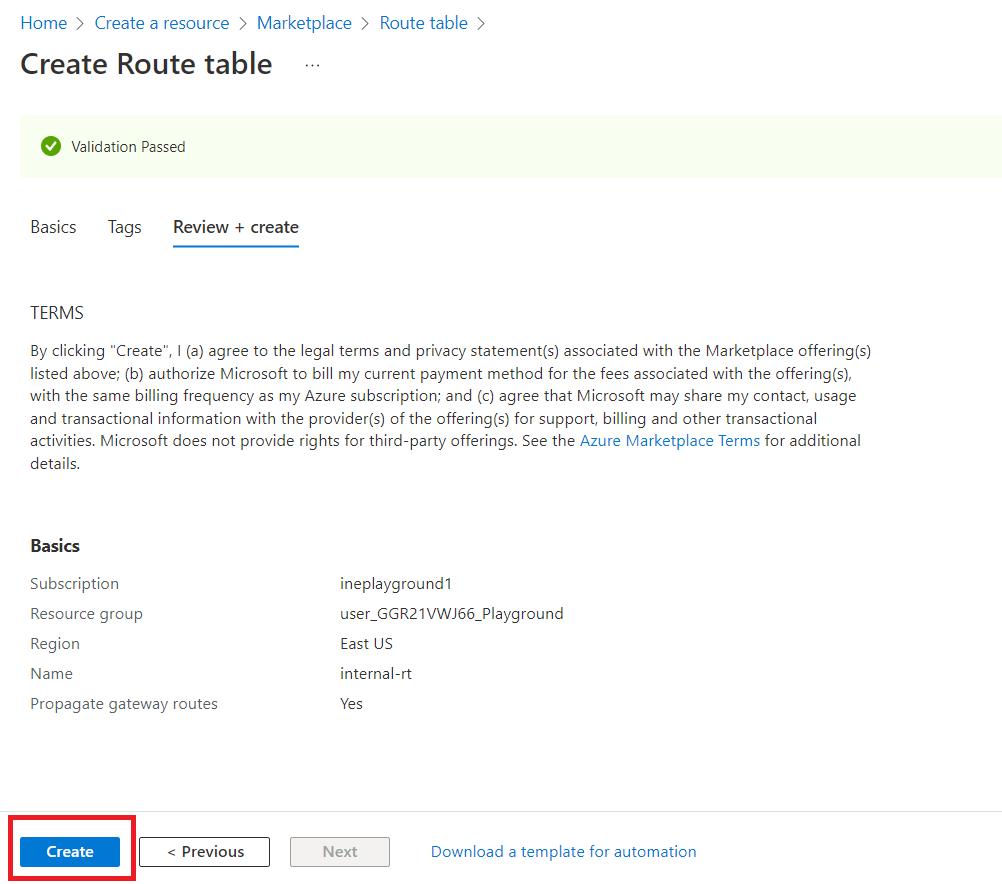1002x884 pixels.
Task: Click the green Validation Passed checkmark icon
Action: pos(51,147)
